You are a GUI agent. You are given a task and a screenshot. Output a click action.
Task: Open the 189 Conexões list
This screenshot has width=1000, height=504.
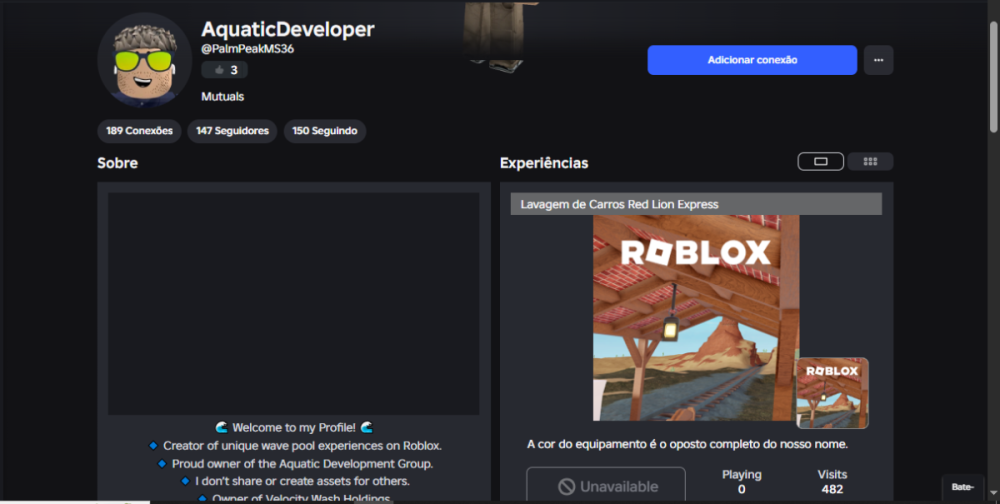pos(139,131)
